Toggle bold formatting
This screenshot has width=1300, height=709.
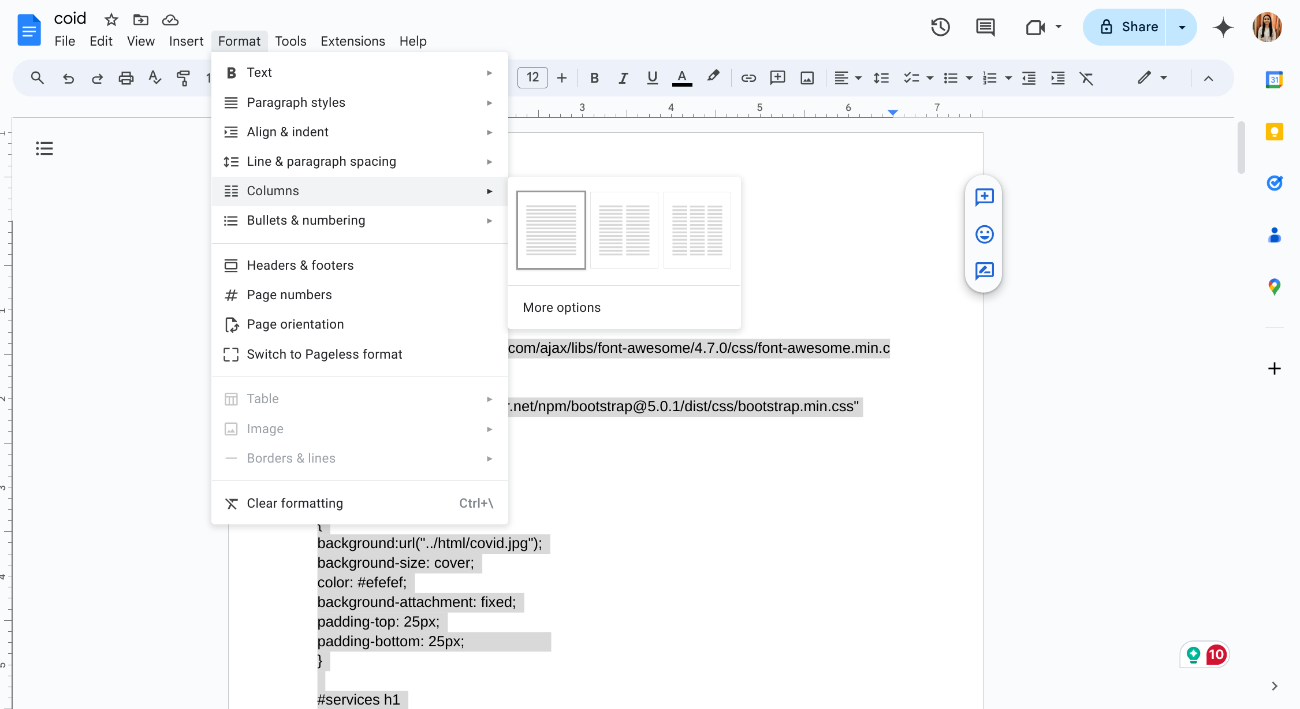[594, 77]
